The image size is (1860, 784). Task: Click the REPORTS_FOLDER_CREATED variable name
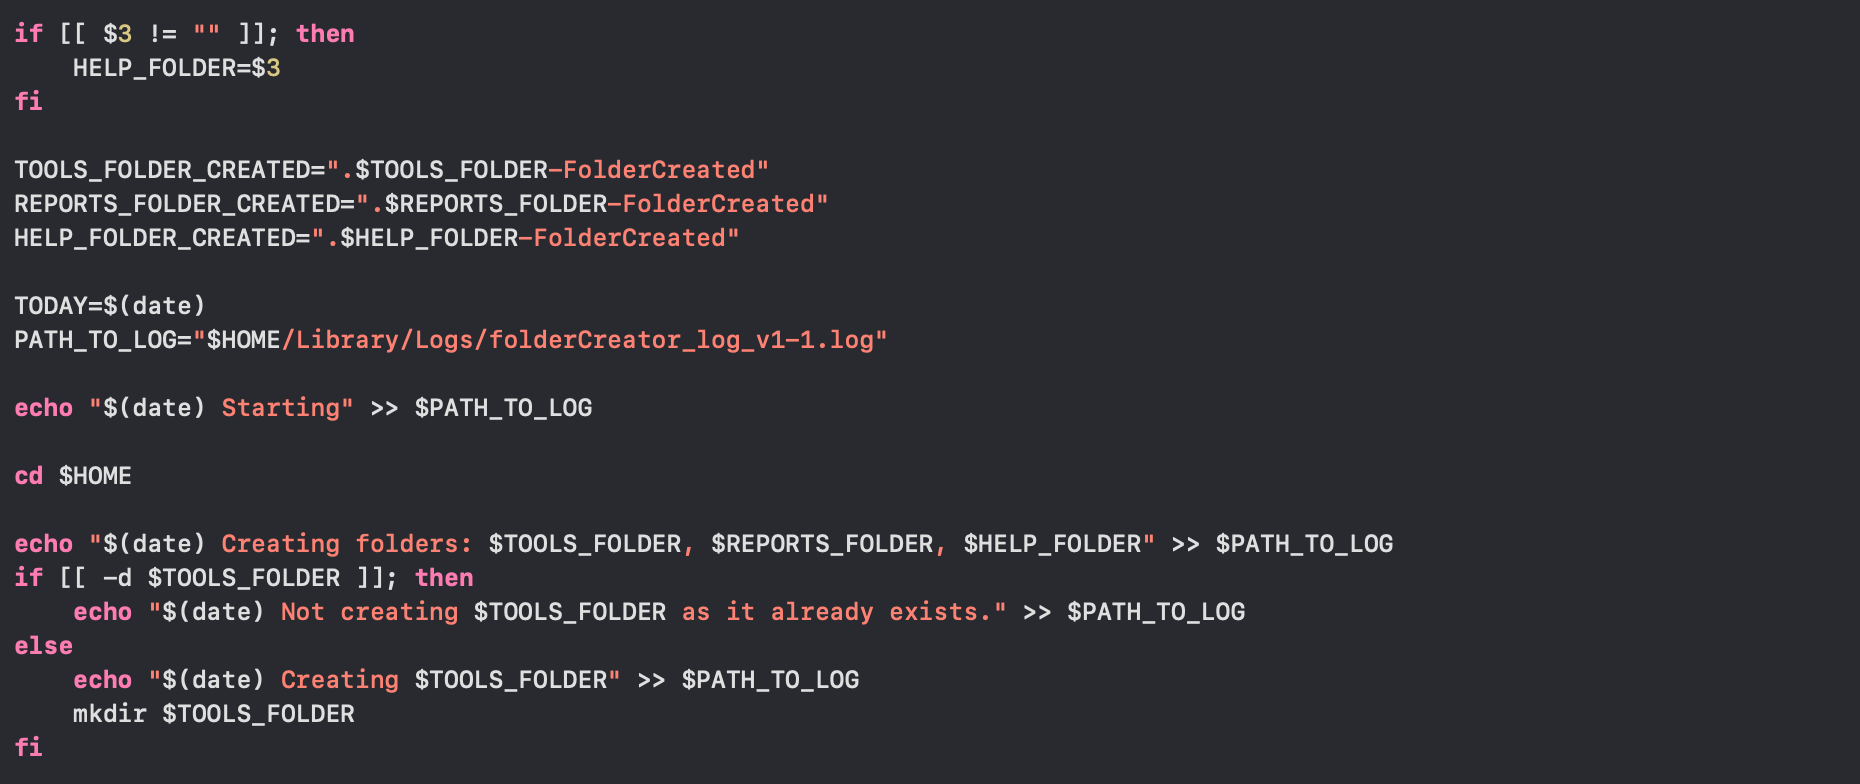coord(177,204)
